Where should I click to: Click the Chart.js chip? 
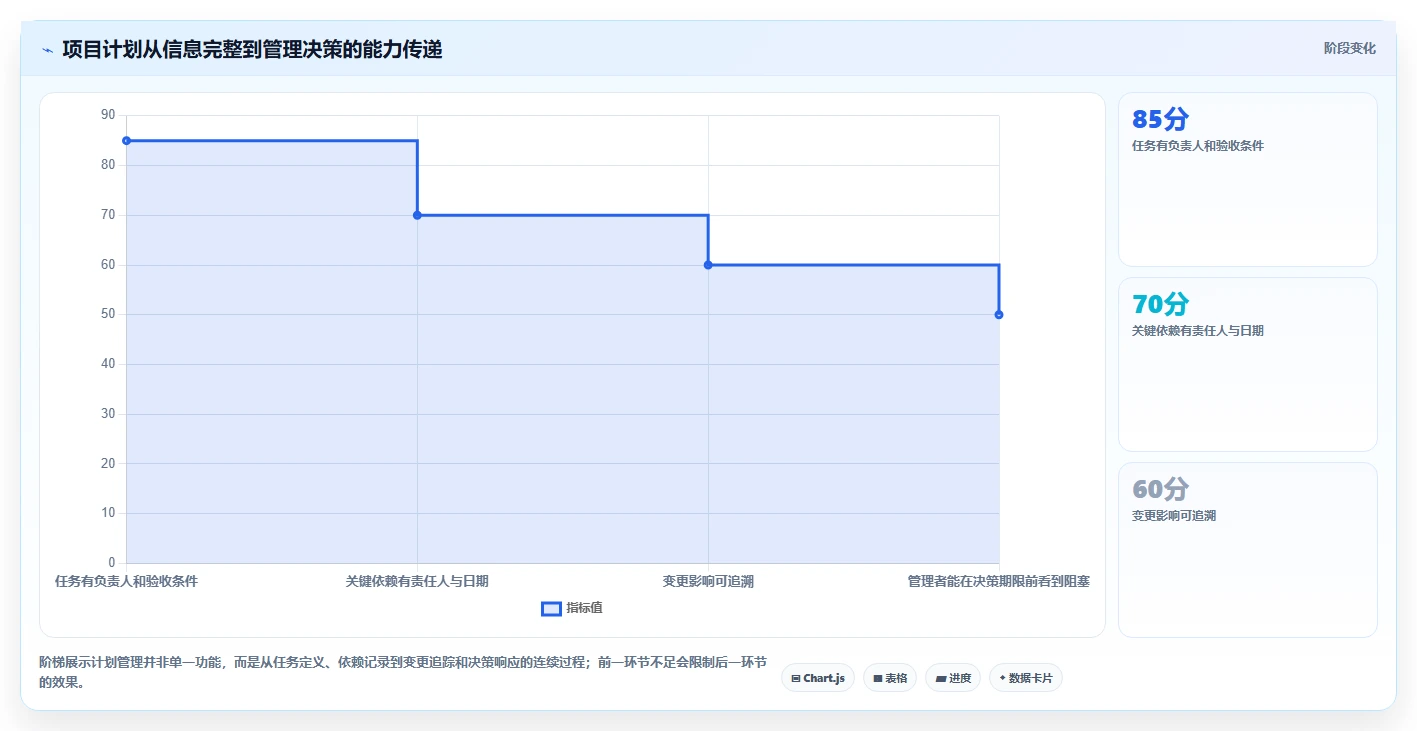(x=818, y=678)
